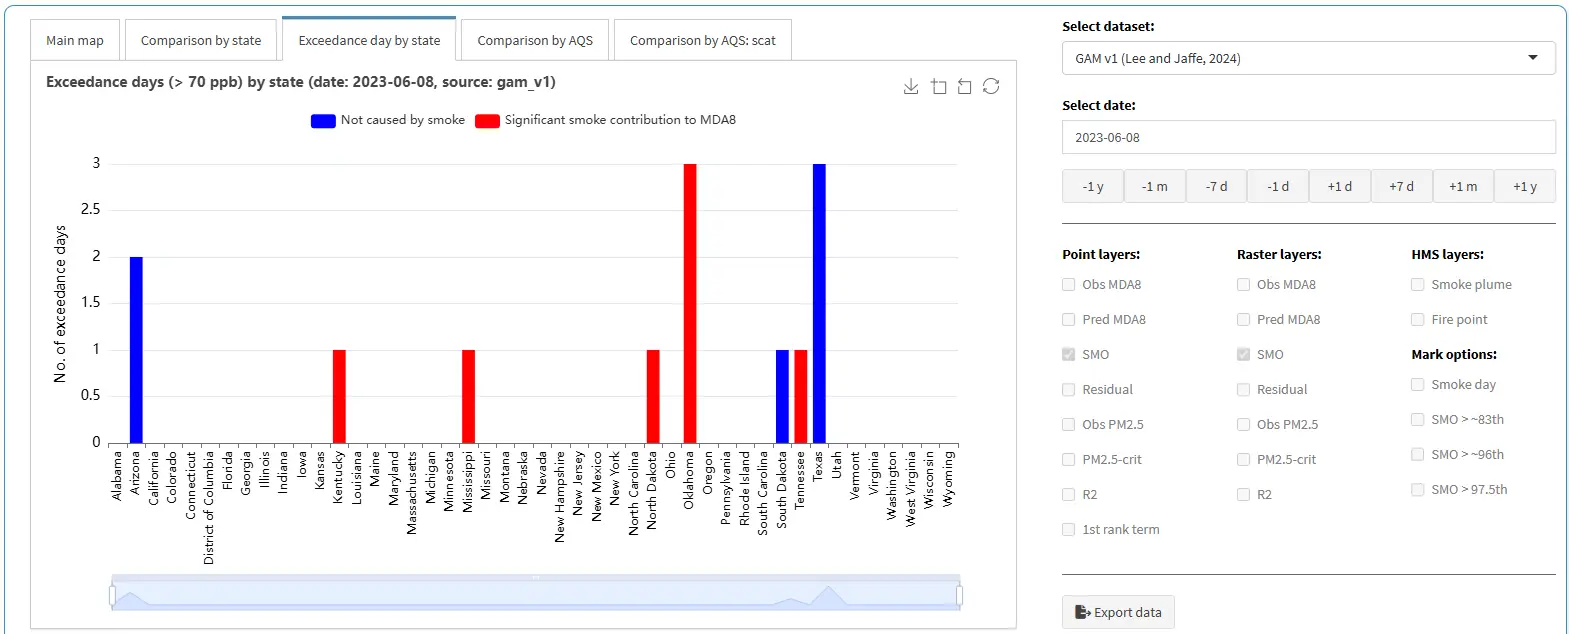The height and width of the screenshot is (634, 1569).
Task: Enable the Smoke plume HMS layer
Action: tap(1417, 285)
